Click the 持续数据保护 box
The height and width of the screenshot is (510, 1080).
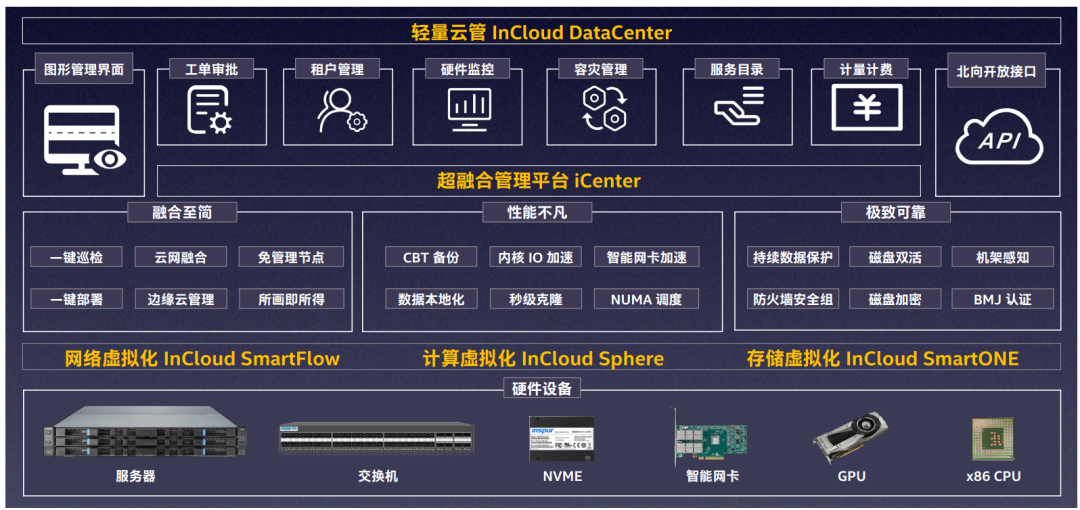tap(792, 257)
